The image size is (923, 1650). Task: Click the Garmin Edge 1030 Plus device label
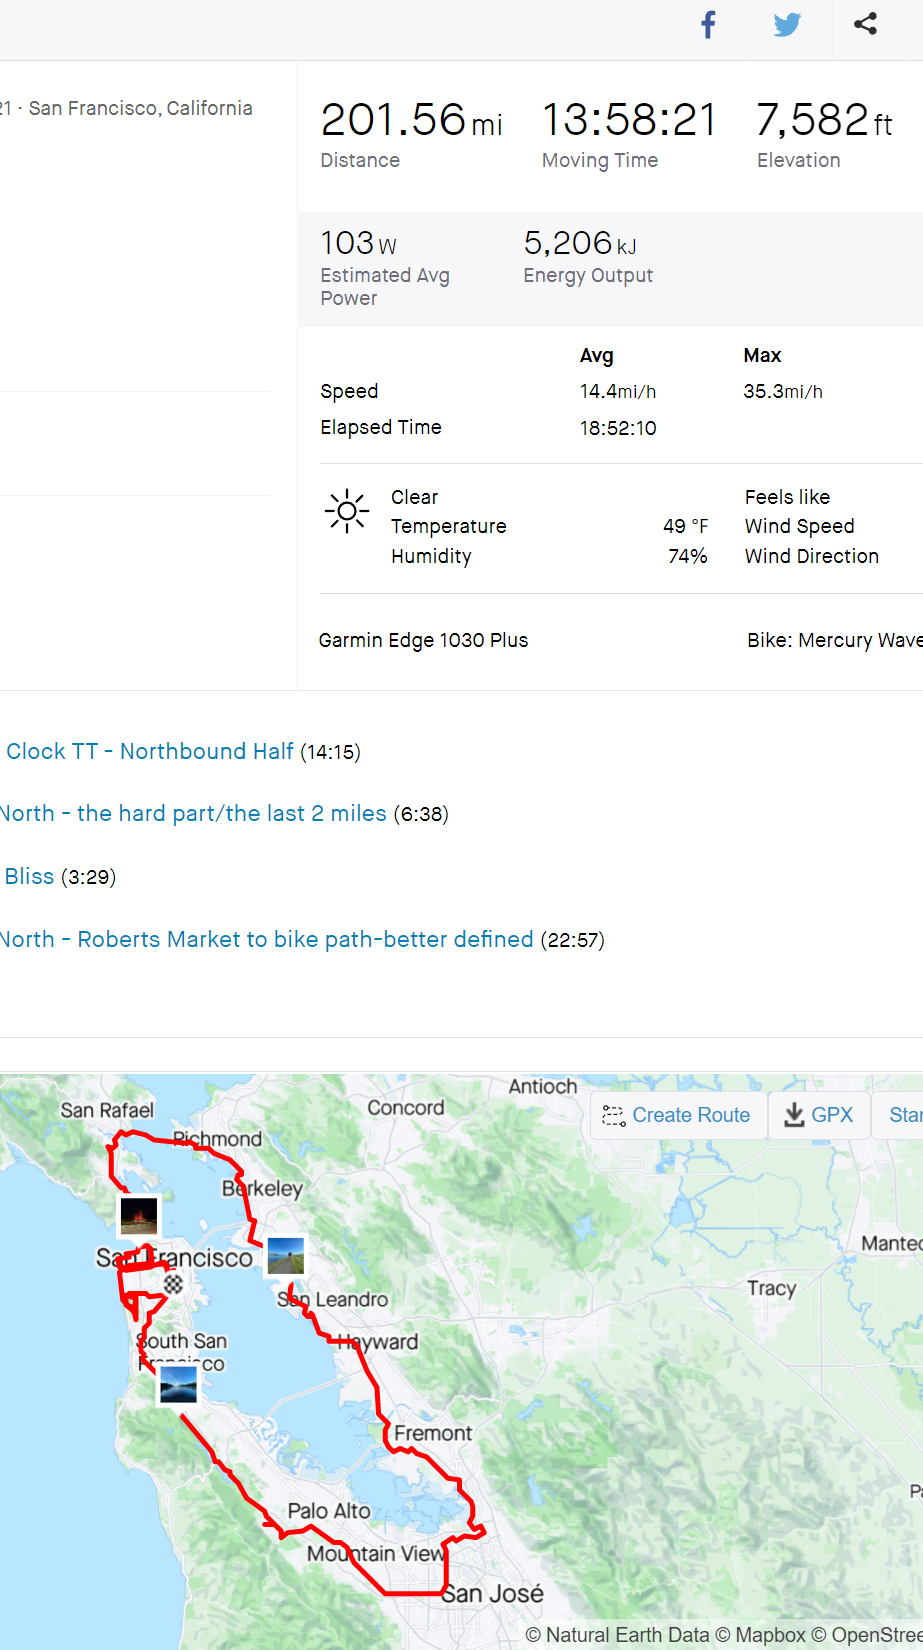[423, 640]
